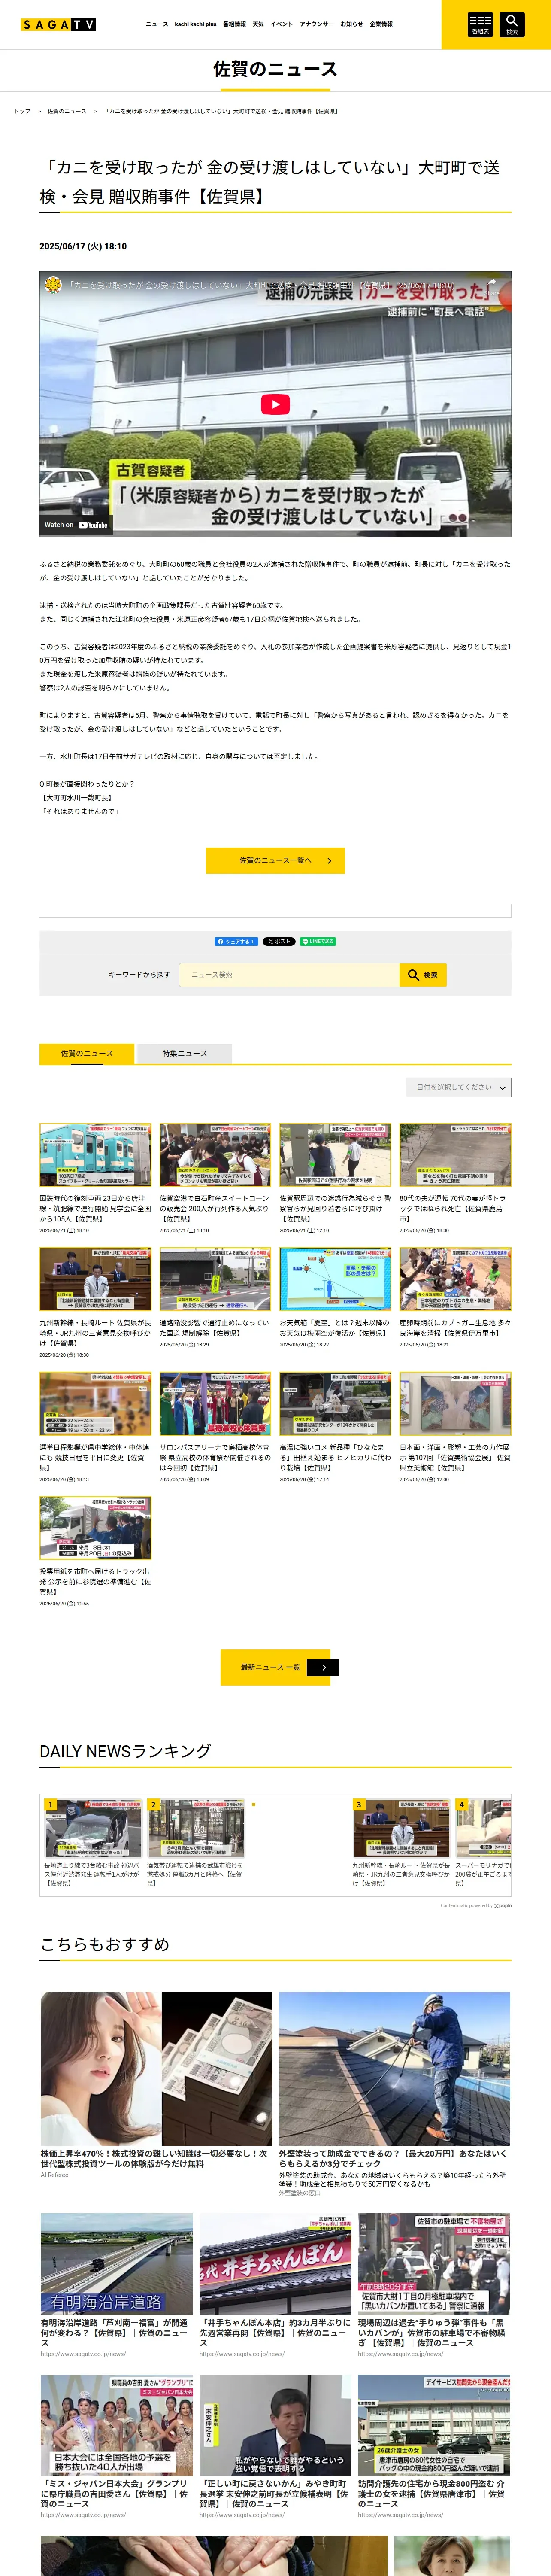Open the 番組表 program guide icon
Viewport: 551px width, 2576px height.
[480, 24]
